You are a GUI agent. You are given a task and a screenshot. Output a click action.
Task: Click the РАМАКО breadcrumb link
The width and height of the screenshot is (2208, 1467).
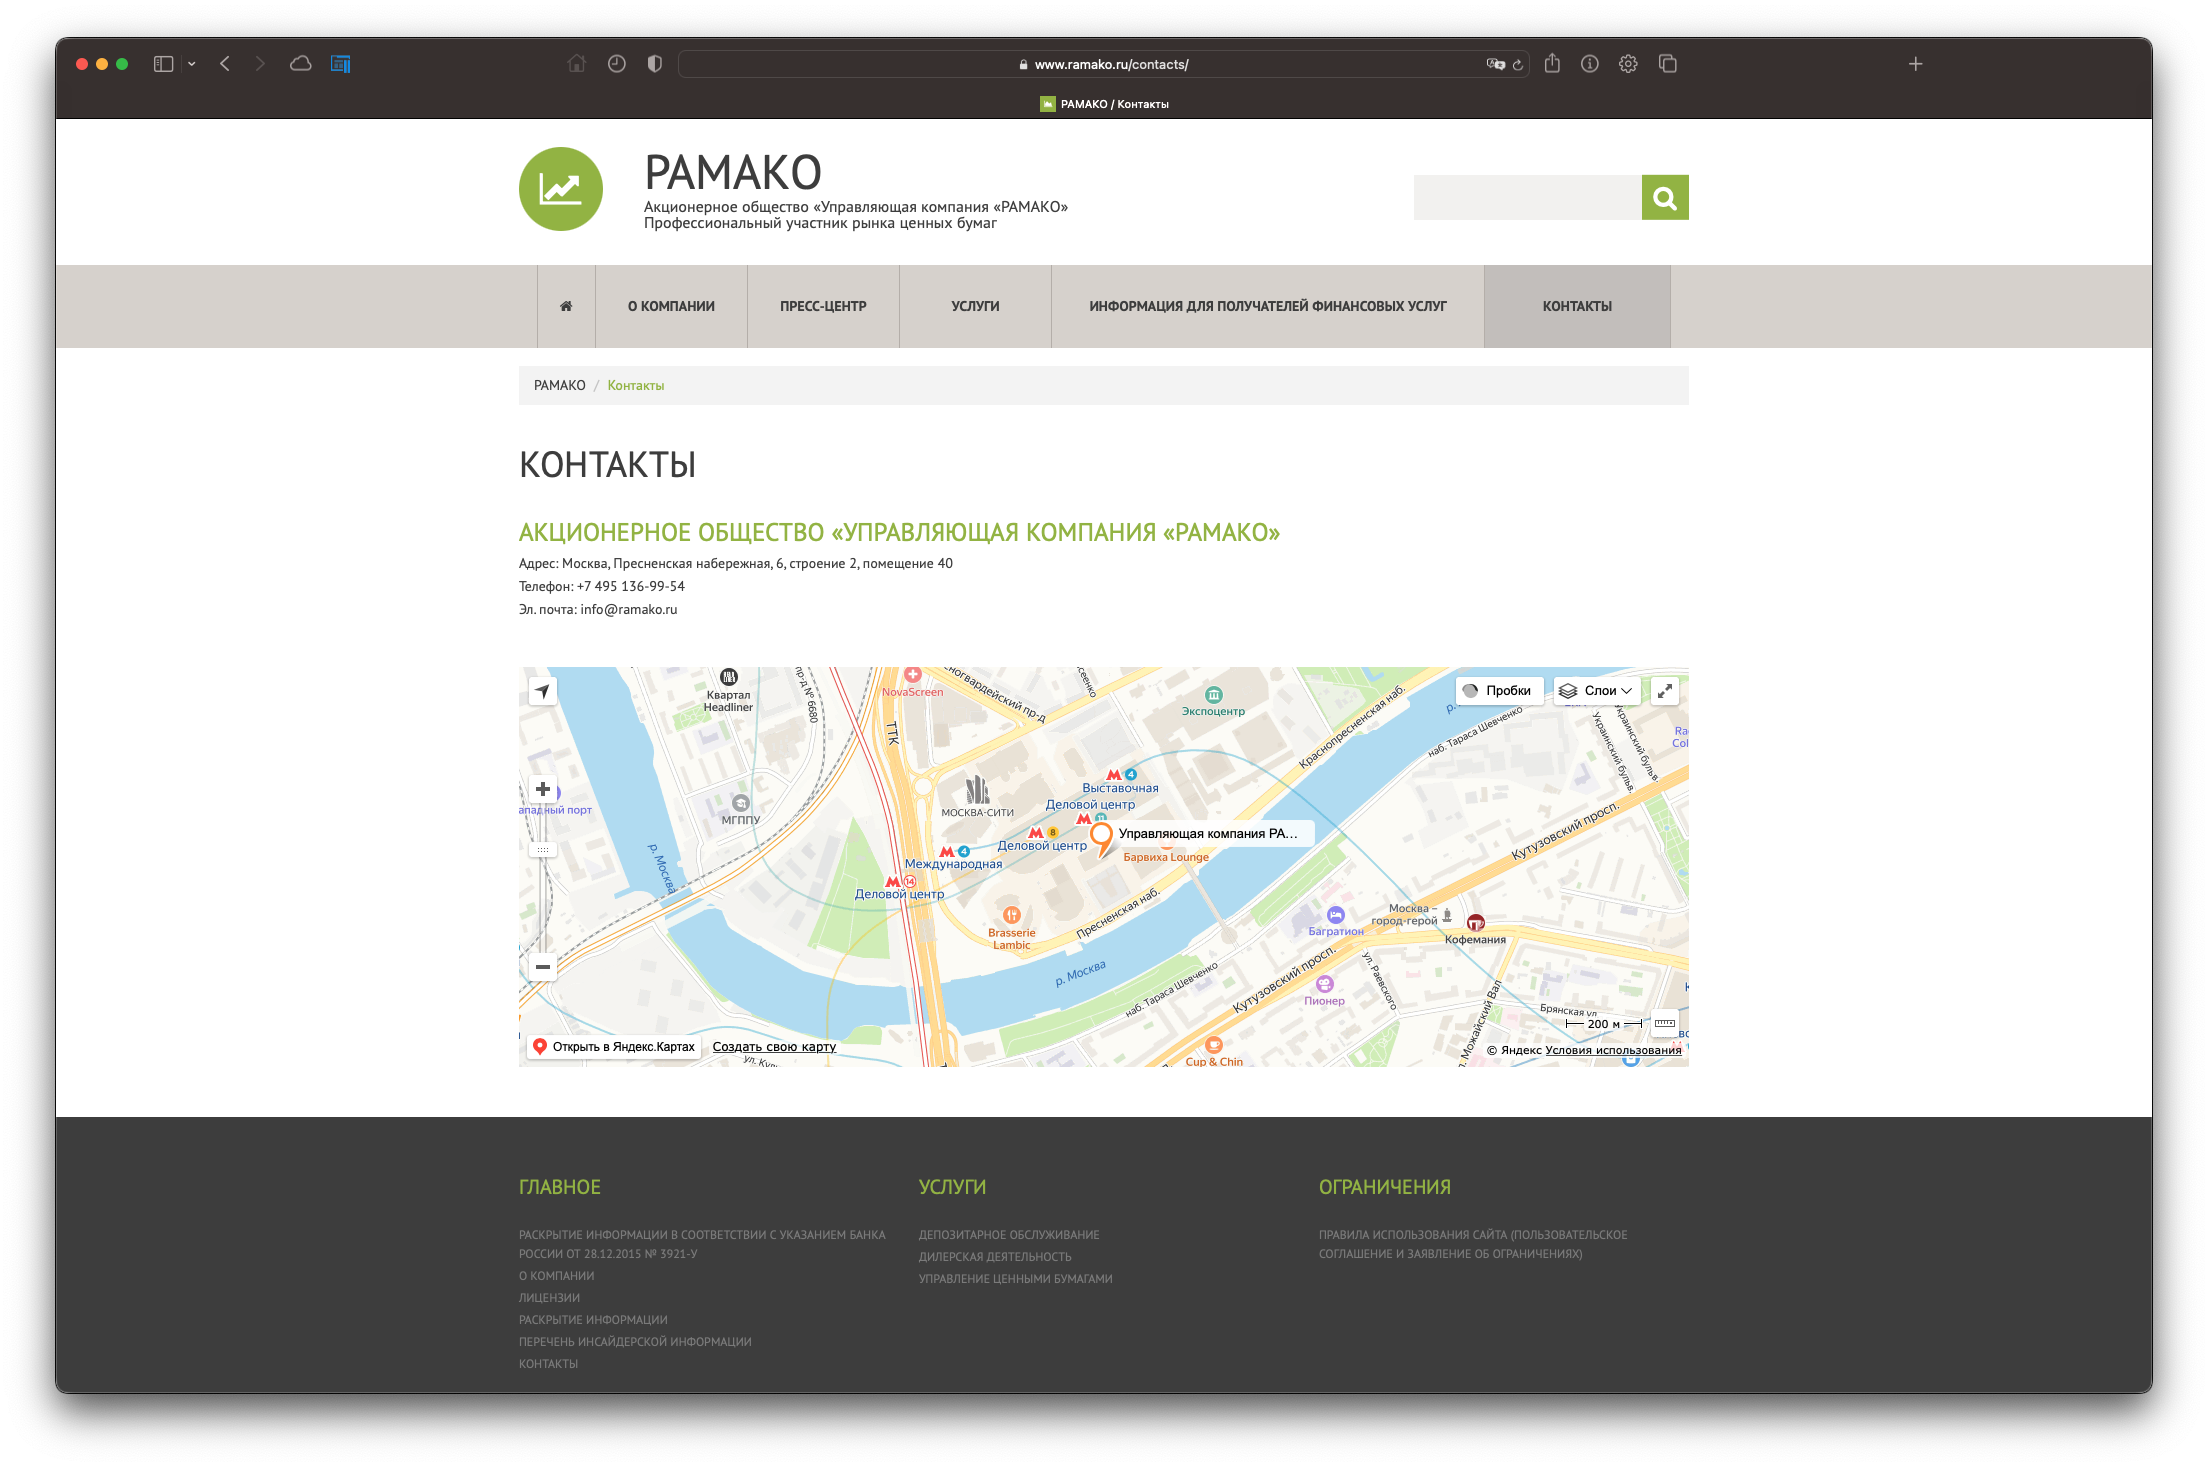click(x=560, y=385)
